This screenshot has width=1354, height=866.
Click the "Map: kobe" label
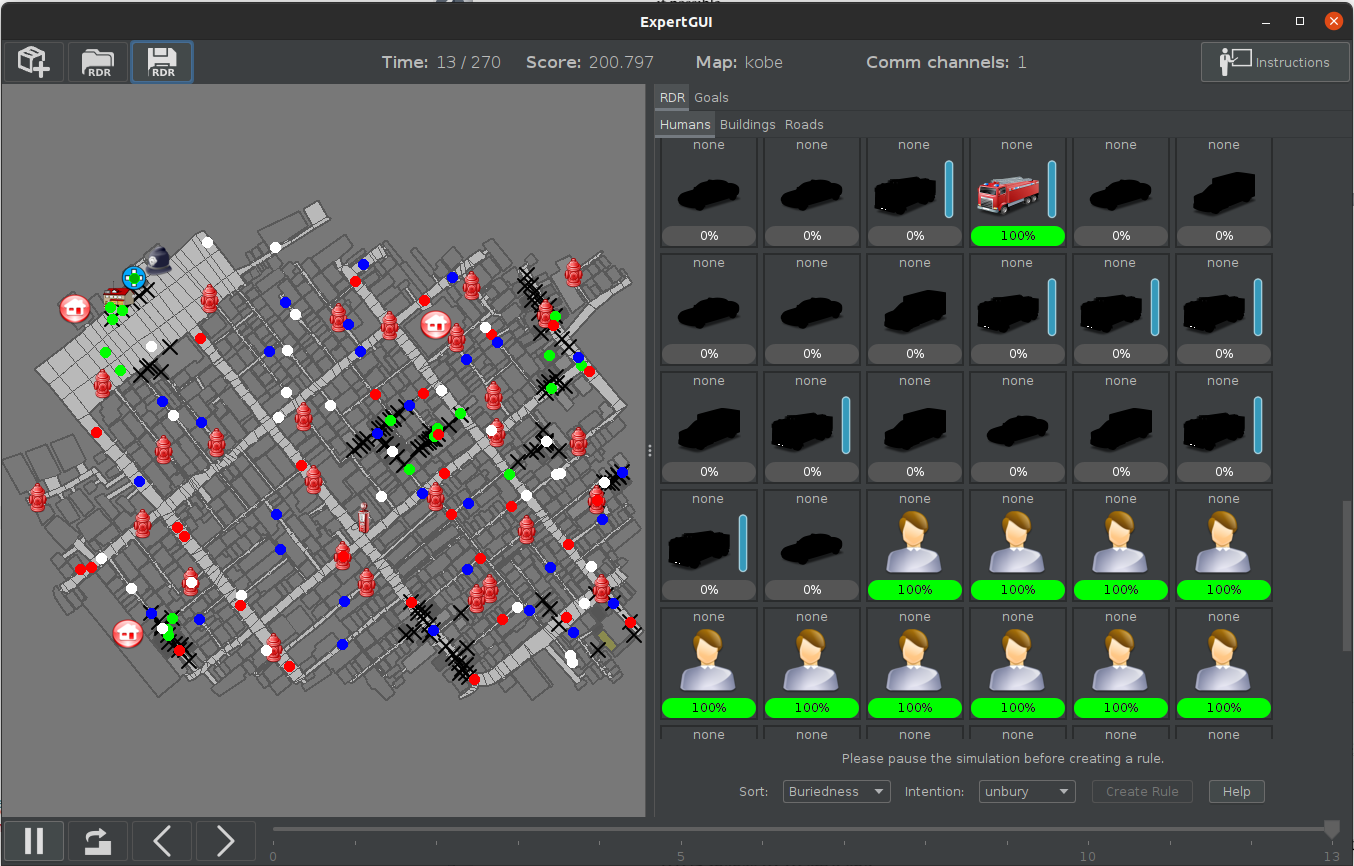coord(739,62)
